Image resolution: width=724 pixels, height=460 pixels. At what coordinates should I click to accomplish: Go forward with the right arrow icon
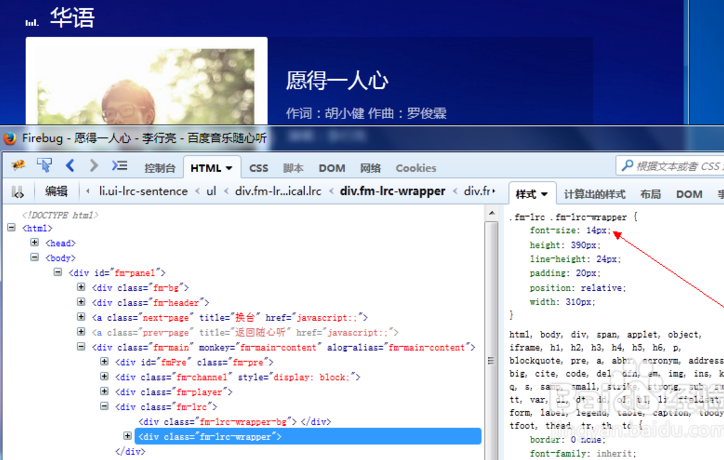[x=94, y=165]
